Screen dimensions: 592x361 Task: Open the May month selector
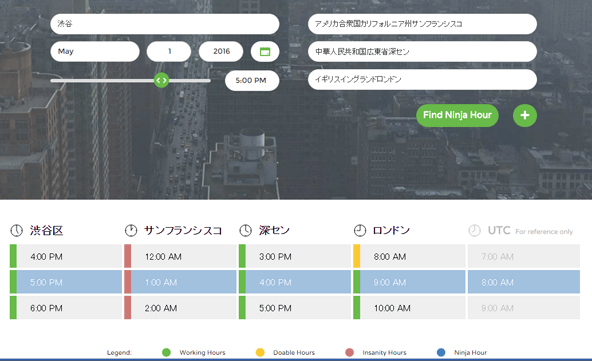pyautogui.click(x=95, y=51)
